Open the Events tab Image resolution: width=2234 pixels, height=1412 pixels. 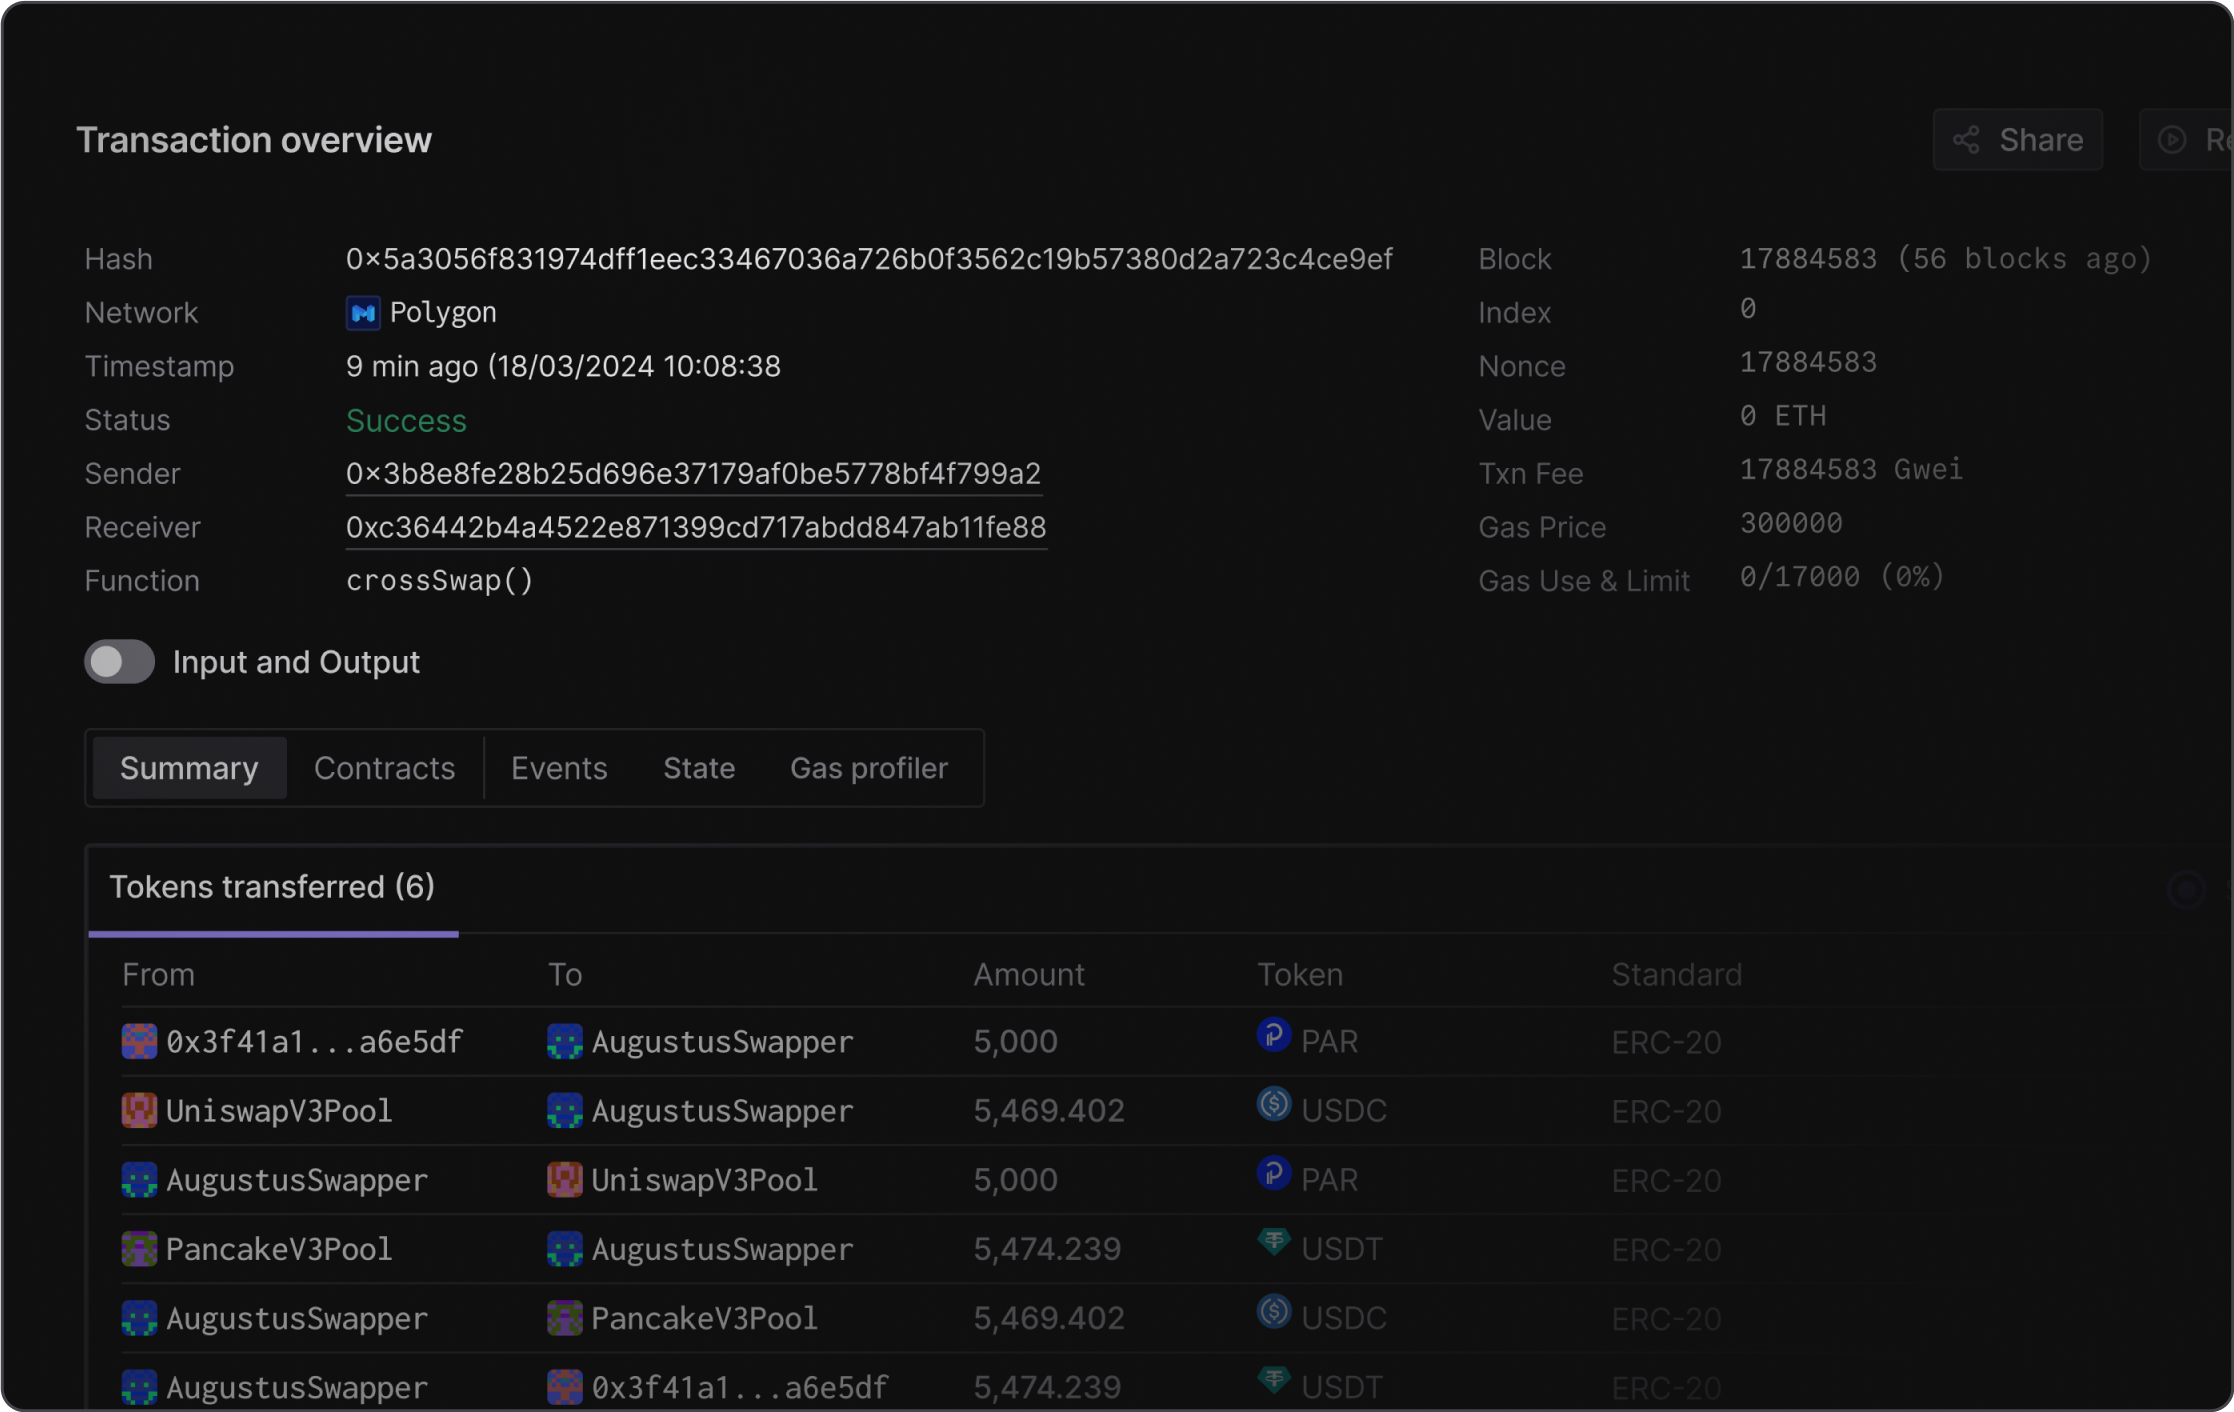(x=559, y=768)
